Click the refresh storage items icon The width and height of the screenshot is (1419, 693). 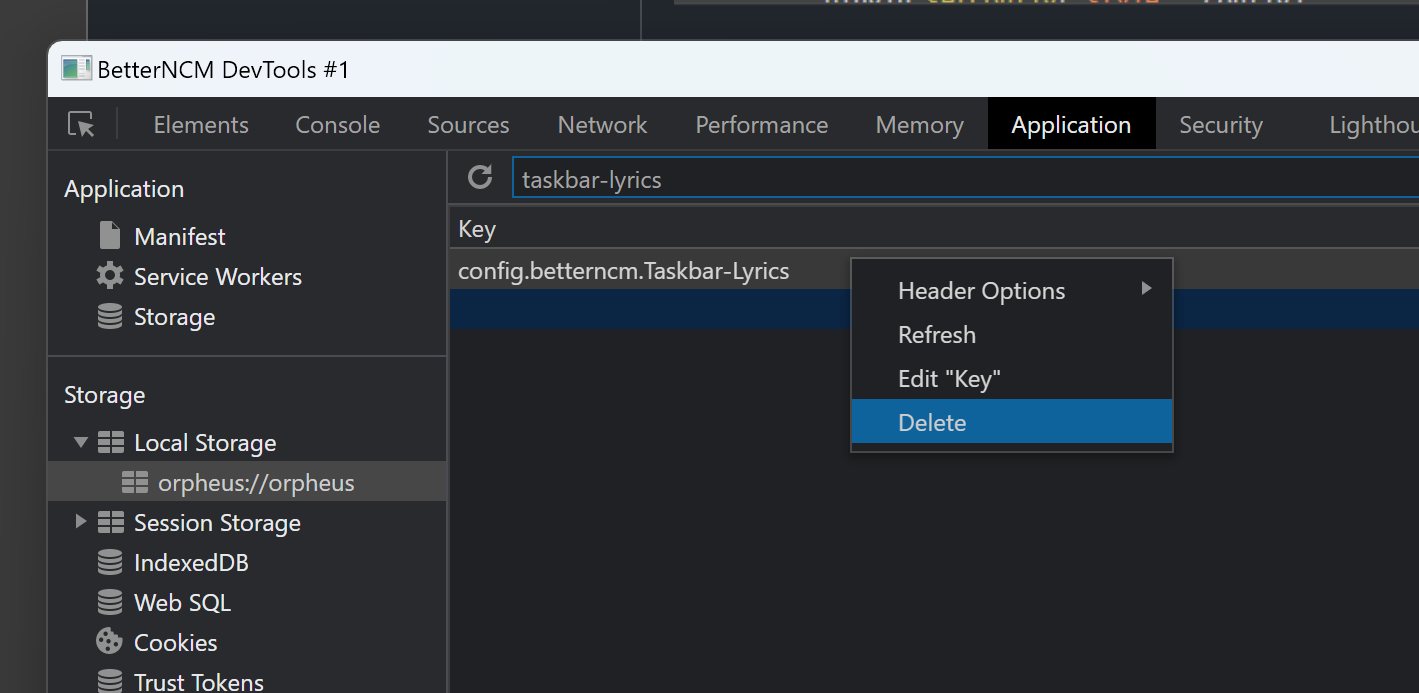coord(480,177)
